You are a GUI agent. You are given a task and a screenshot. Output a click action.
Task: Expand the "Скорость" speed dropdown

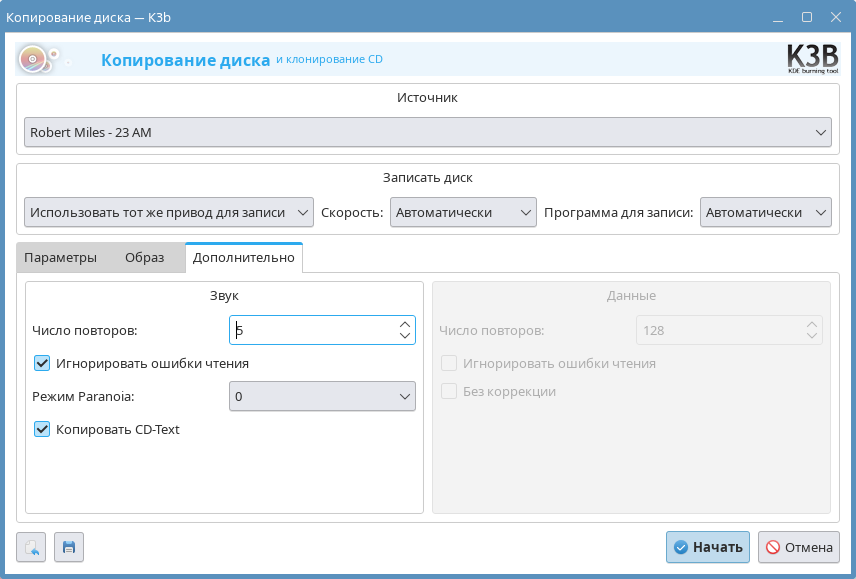point(463,212)
